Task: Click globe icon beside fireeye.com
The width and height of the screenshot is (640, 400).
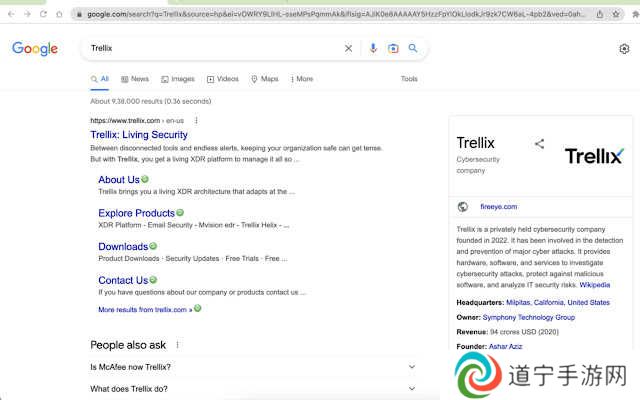Action: [462, 207]
